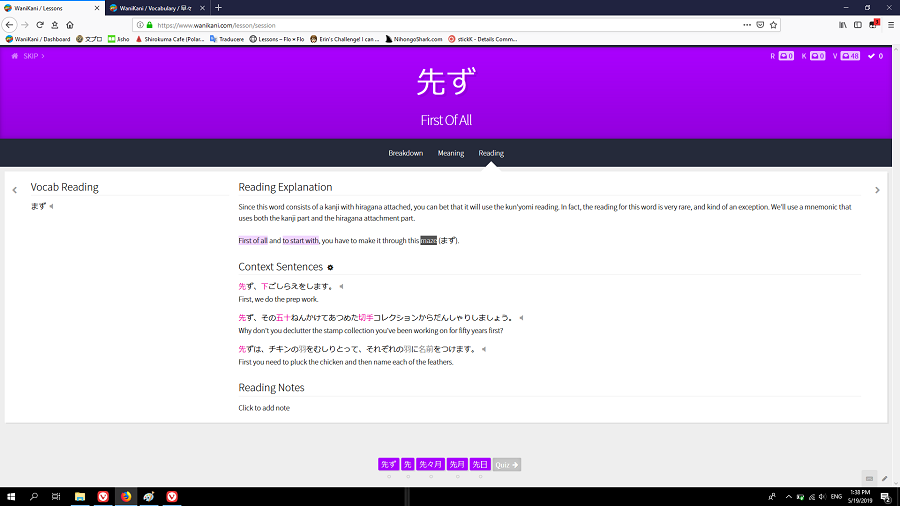Click to add a reading note

click(x=264, y=408)
